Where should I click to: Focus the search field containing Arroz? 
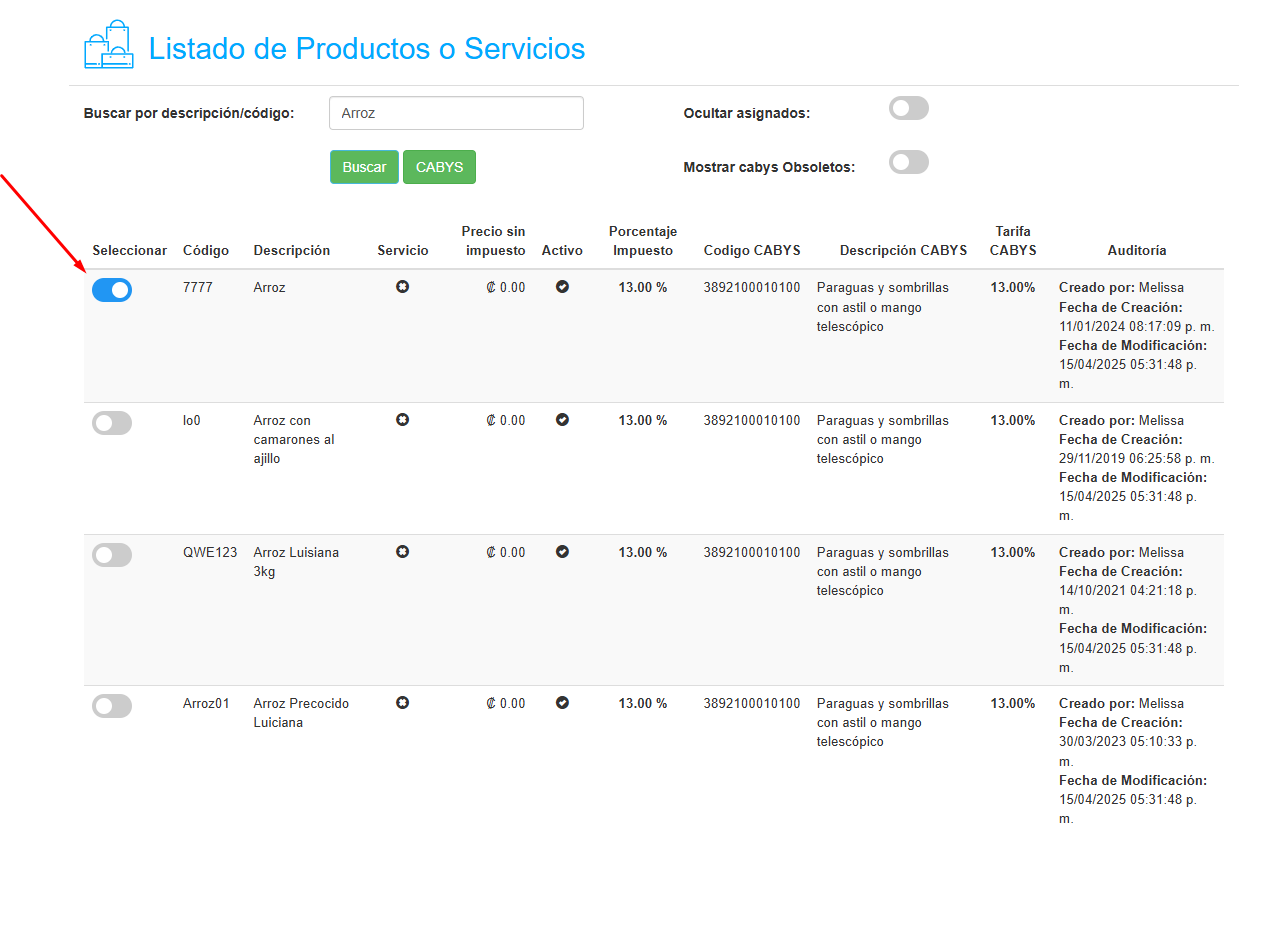coord(456,113)
